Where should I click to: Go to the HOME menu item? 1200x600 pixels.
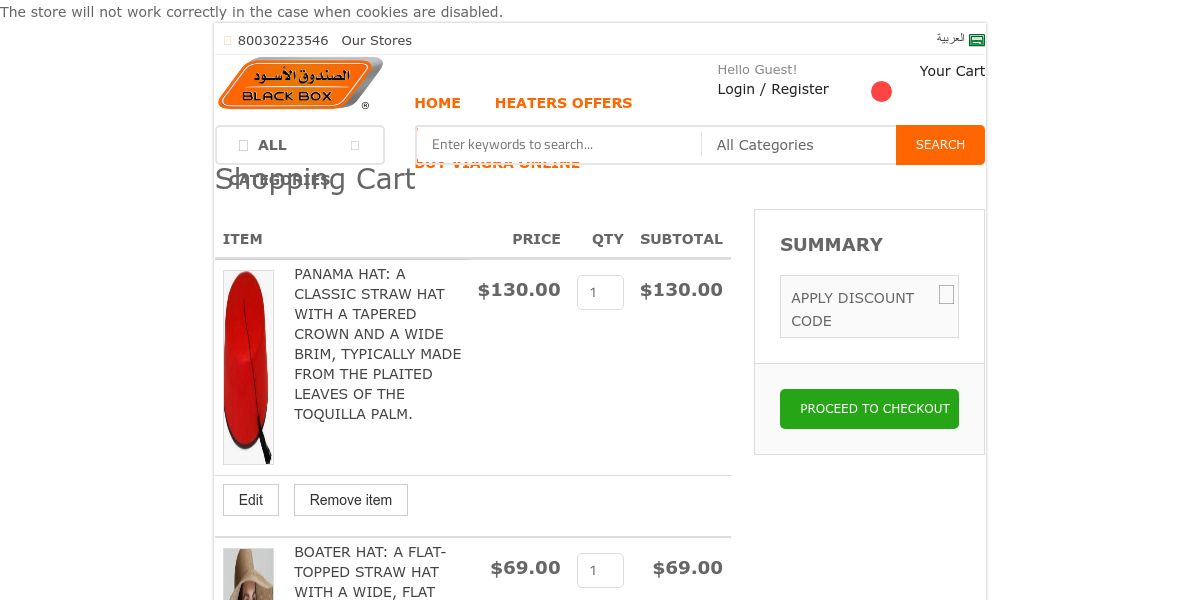click(x=437, y=103)
